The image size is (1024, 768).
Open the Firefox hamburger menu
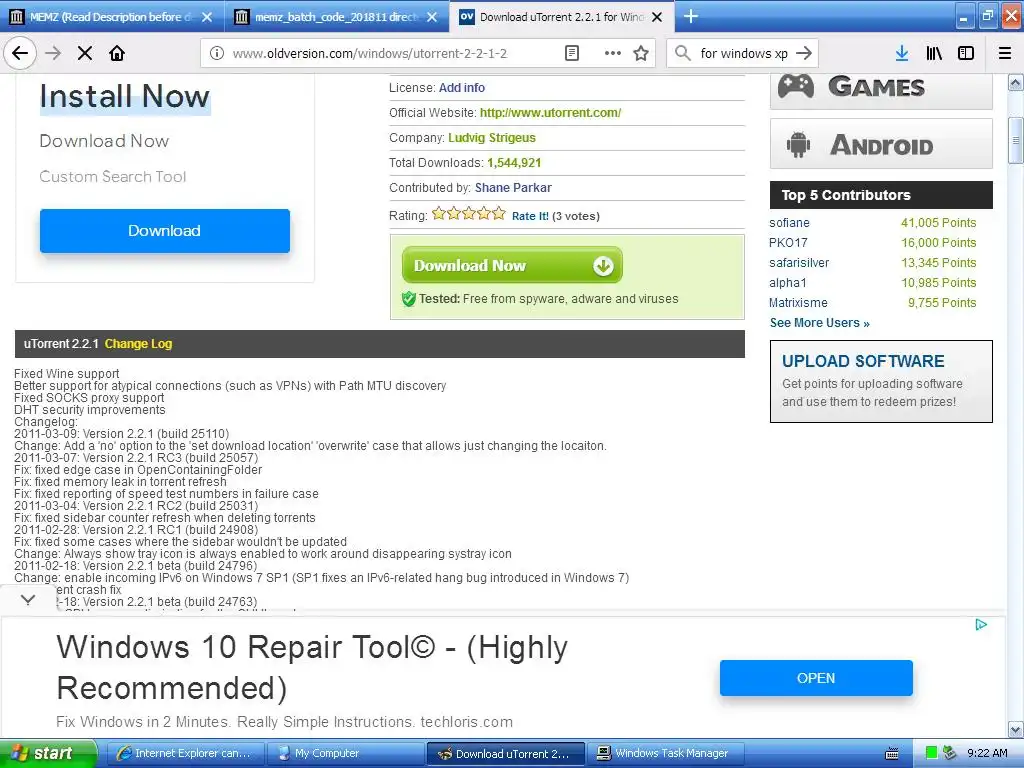[x=1005, y=53]
